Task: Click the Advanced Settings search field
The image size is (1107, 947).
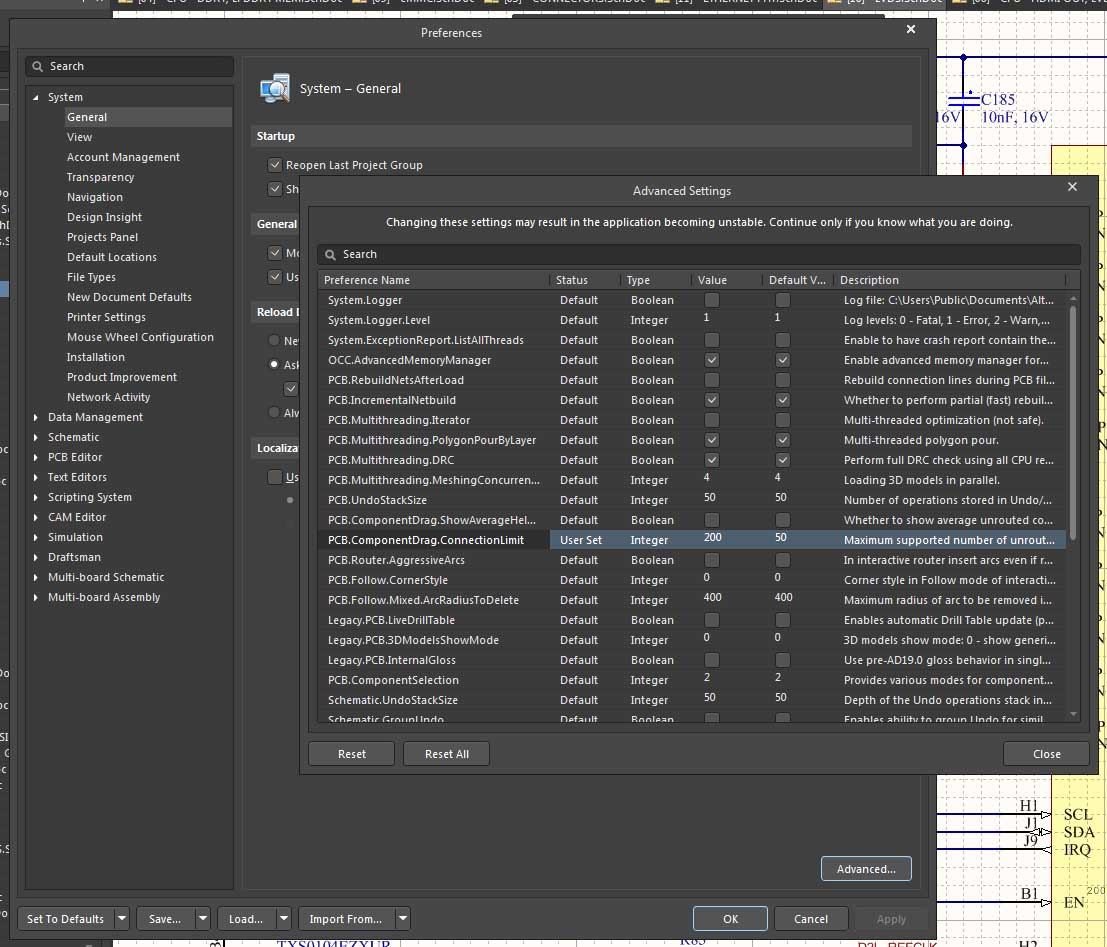Action: 700,254
